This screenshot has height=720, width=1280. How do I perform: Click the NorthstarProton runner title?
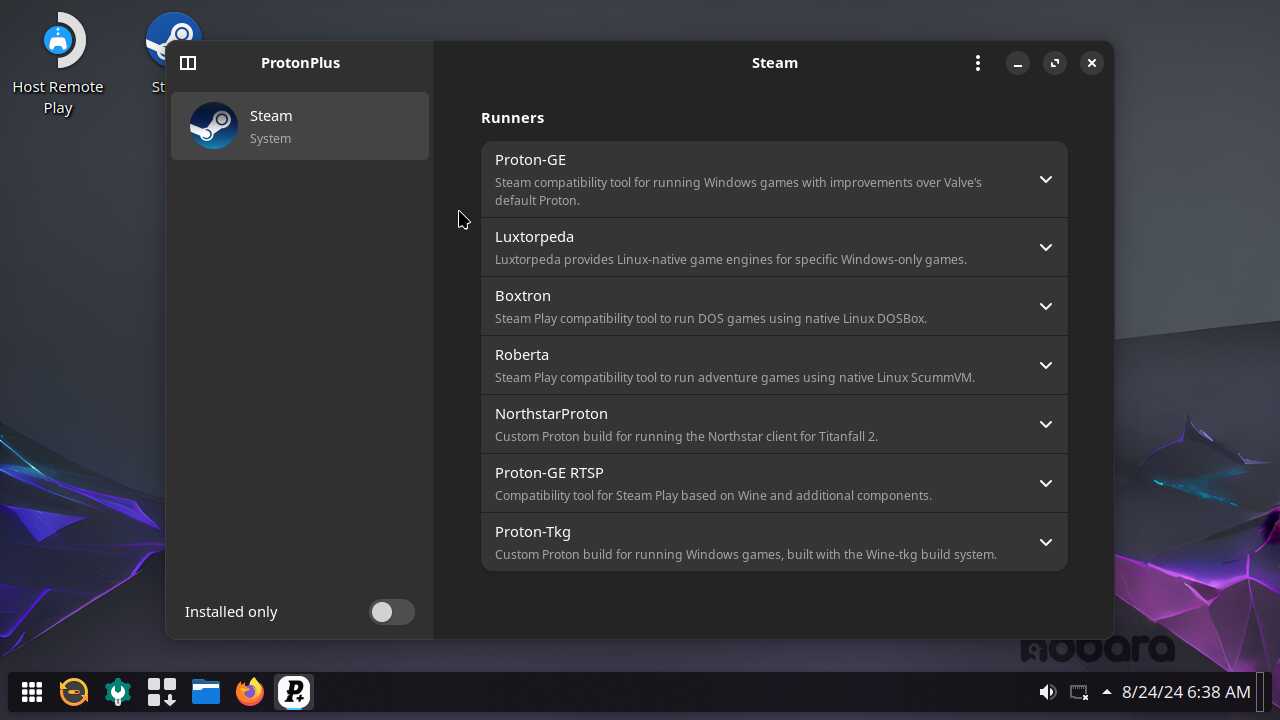click(551, 414)
